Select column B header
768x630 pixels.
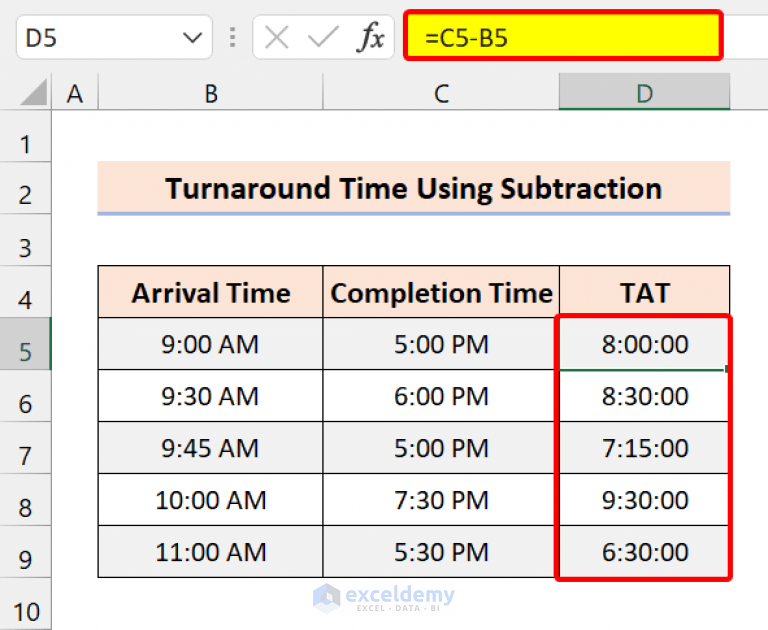(211, 92)
